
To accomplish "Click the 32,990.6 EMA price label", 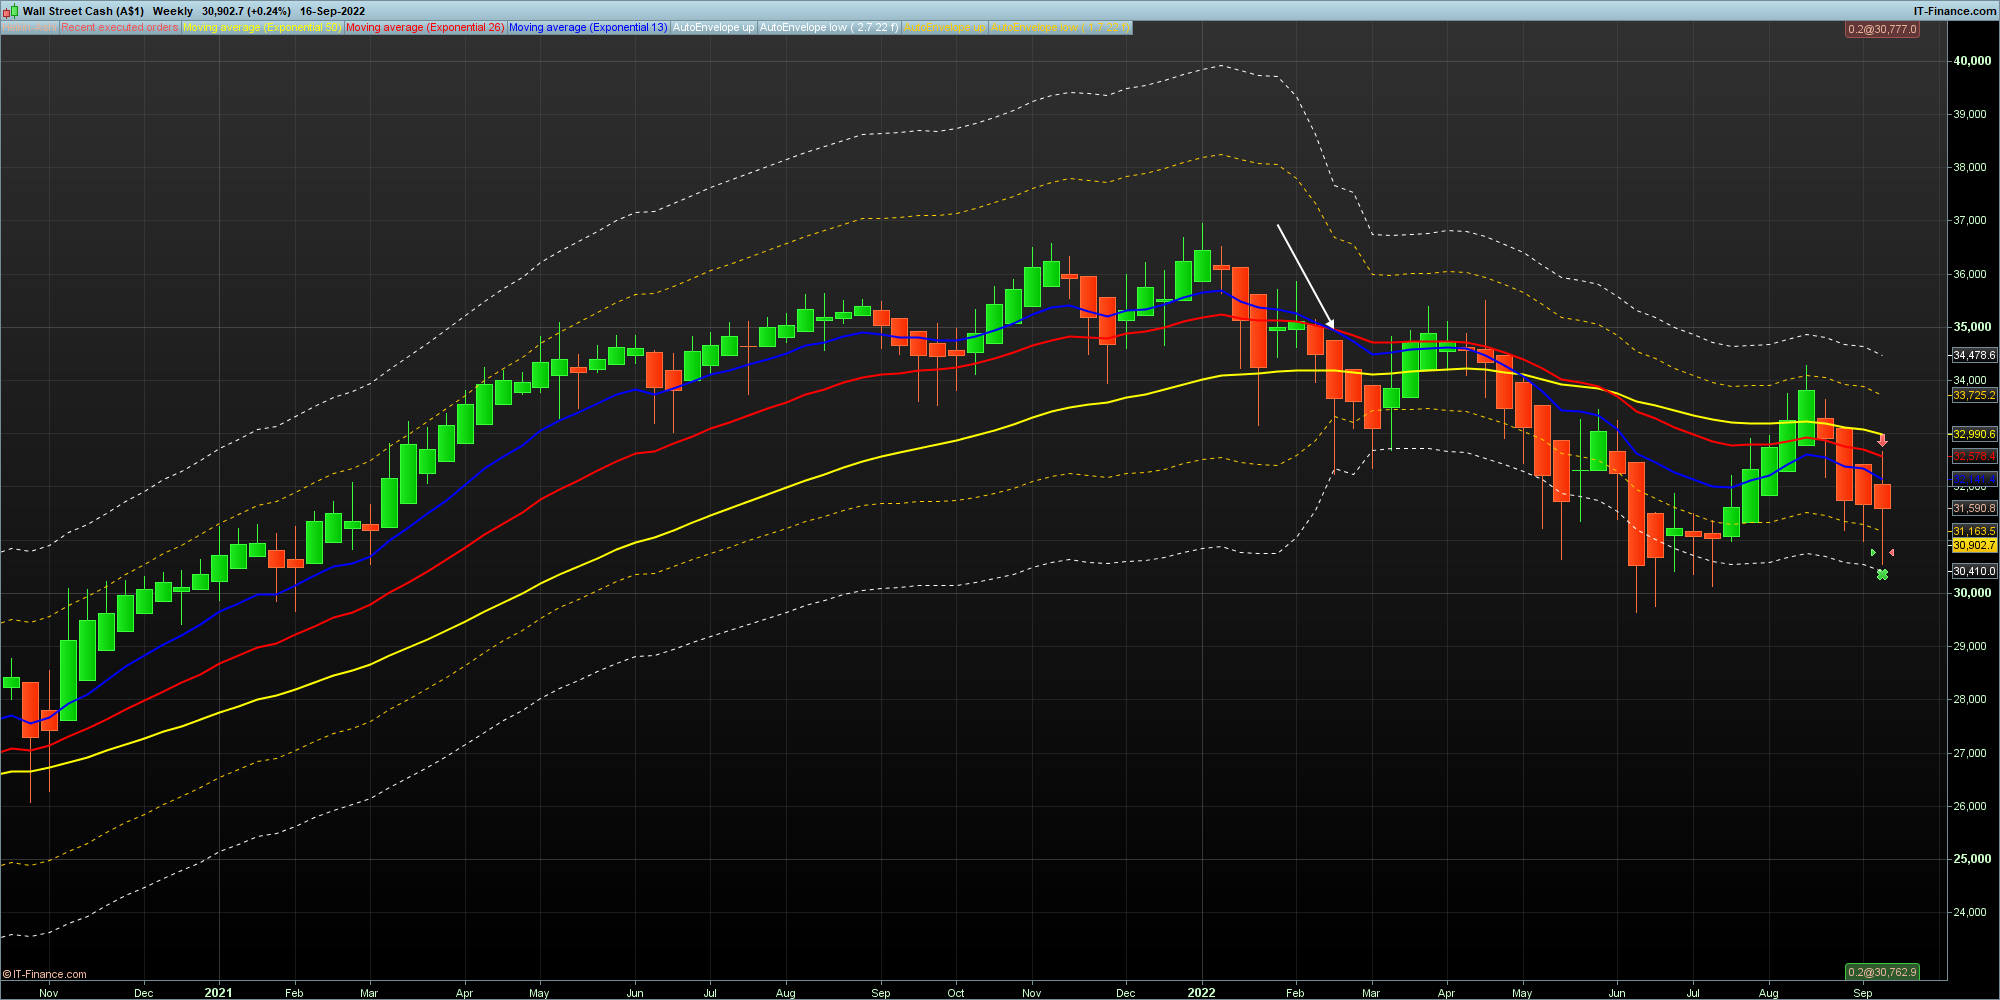I will (x=1973, y=434).
